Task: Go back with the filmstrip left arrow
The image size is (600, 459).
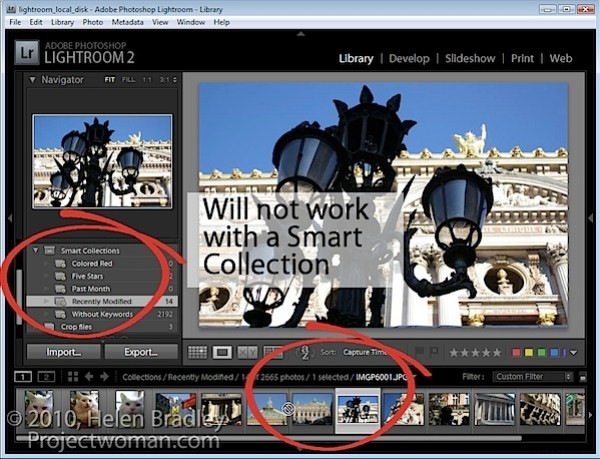Action: [x=89, y=377]
